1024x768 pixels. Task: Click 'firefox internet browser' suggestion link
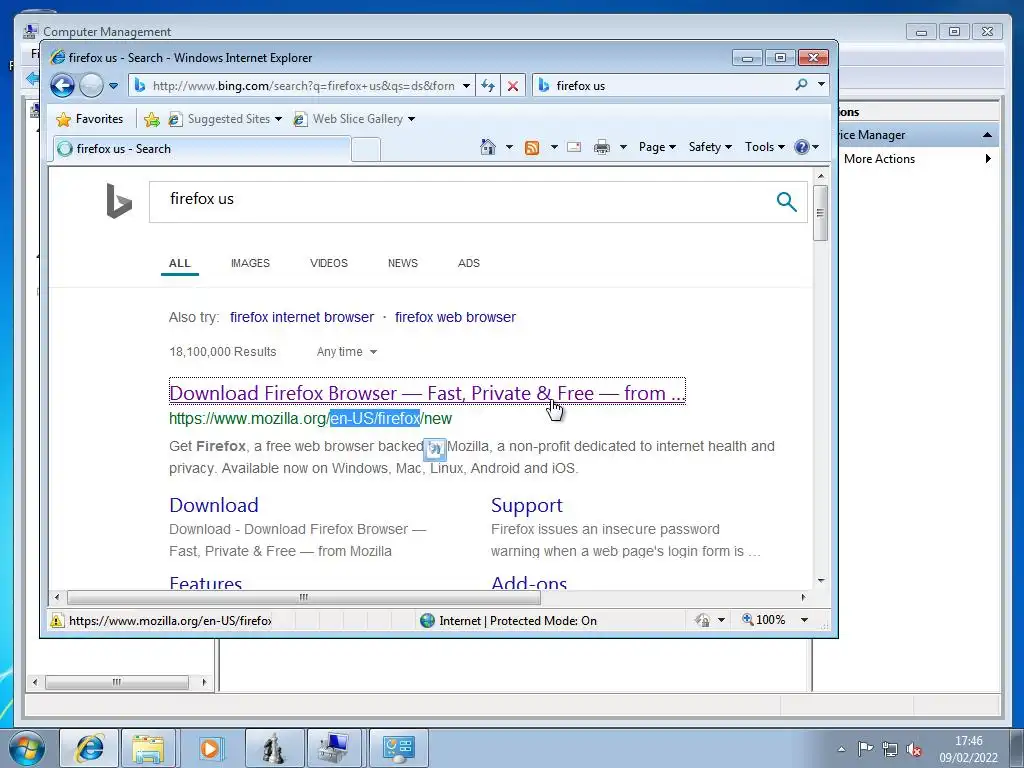pos(302,317)
